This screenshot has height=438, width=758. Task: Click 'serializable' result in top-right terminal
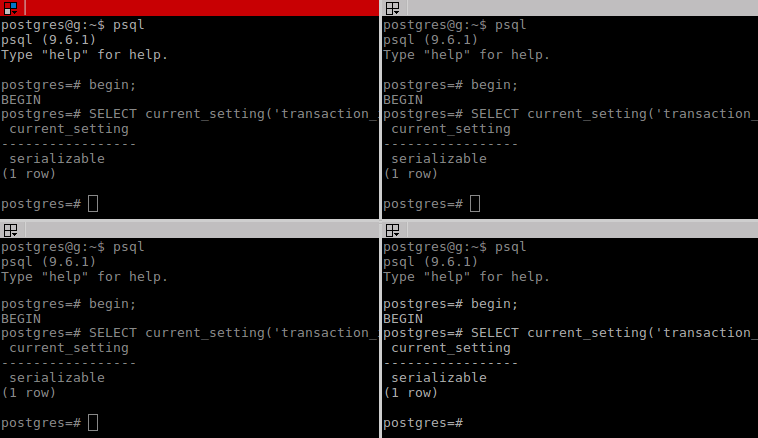tap(439, 159)
